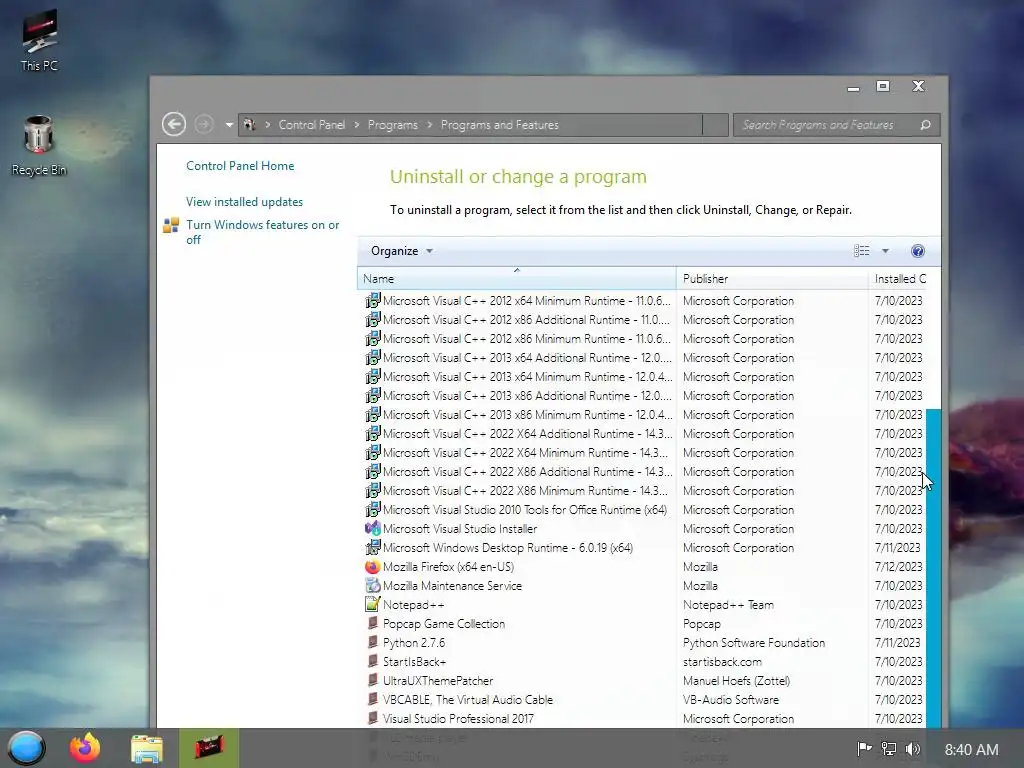Click the vertical scrollbar thumb
Image resolution: width=1024 pixels, height=768 pixels.
tap(934, 568)
